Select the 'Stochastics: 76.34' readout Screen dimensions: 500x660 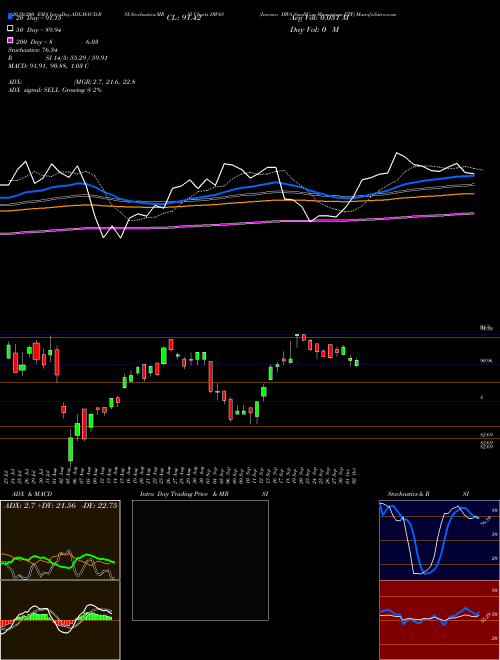[x=33, y=50]
